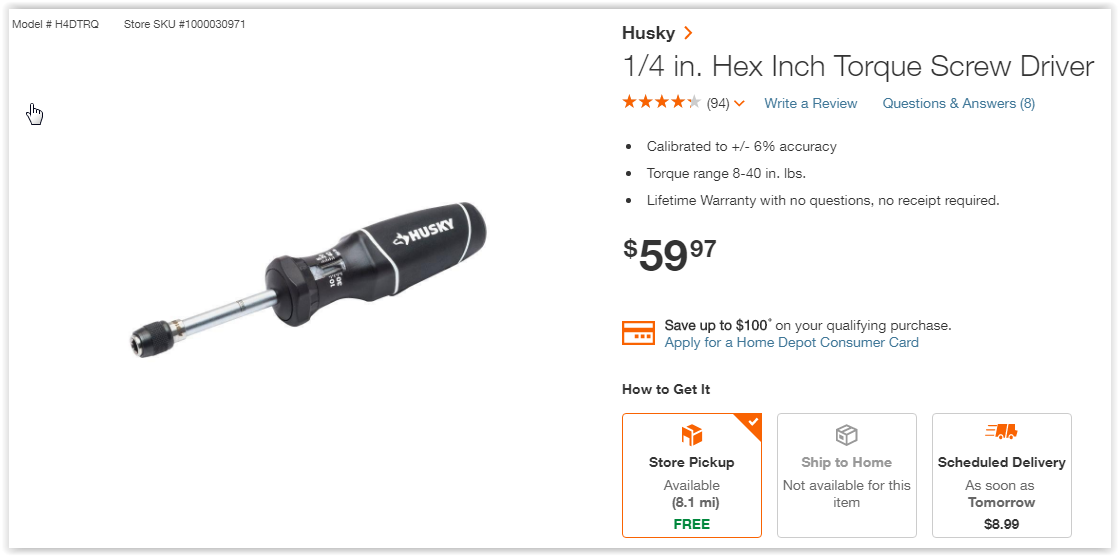Image resolution: width=1119 pixels, height=556 pixels.
Task: Click the Store SKU number text
Action: pyautogui.click(x=185, y=24)
